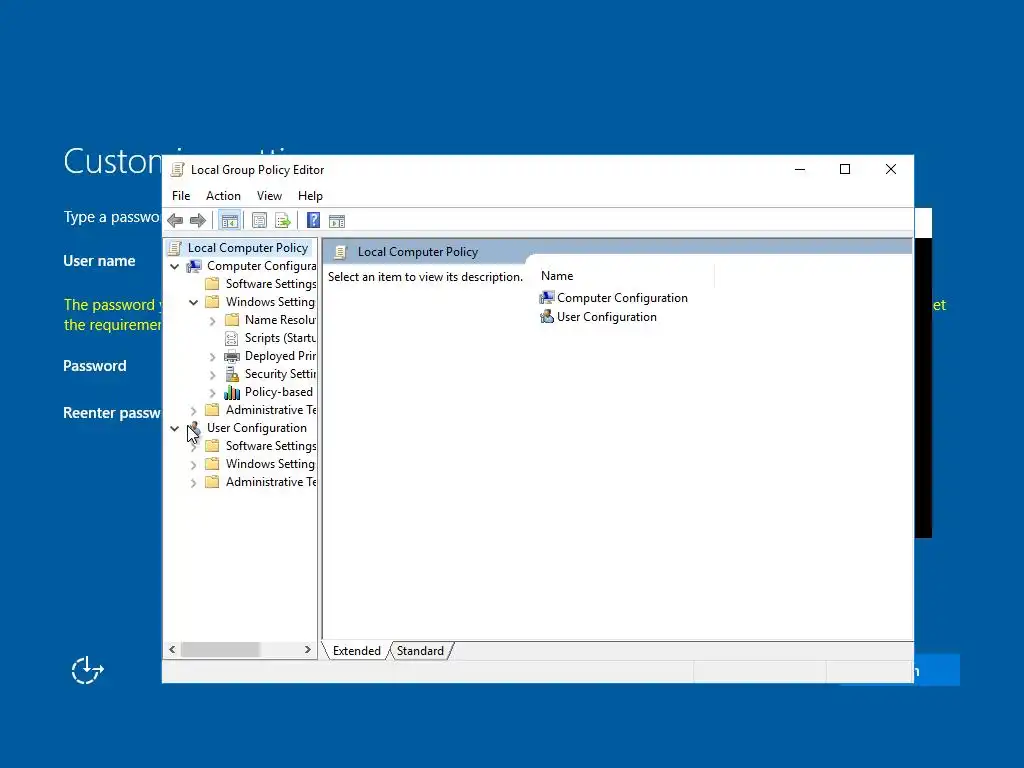Switch to the Standard tab
The height and width of the screenshot is (768, 1024).
pyautogui.click(x=420, y=651)
